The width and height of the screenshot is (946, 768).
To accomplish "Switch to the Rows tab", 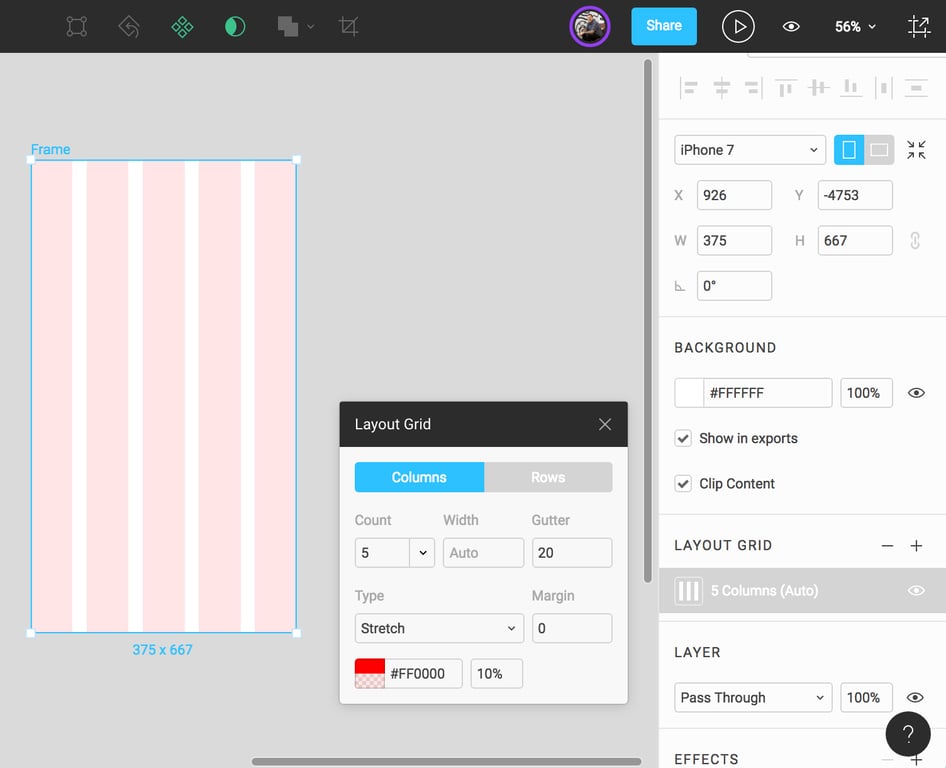I will point(548,477).
